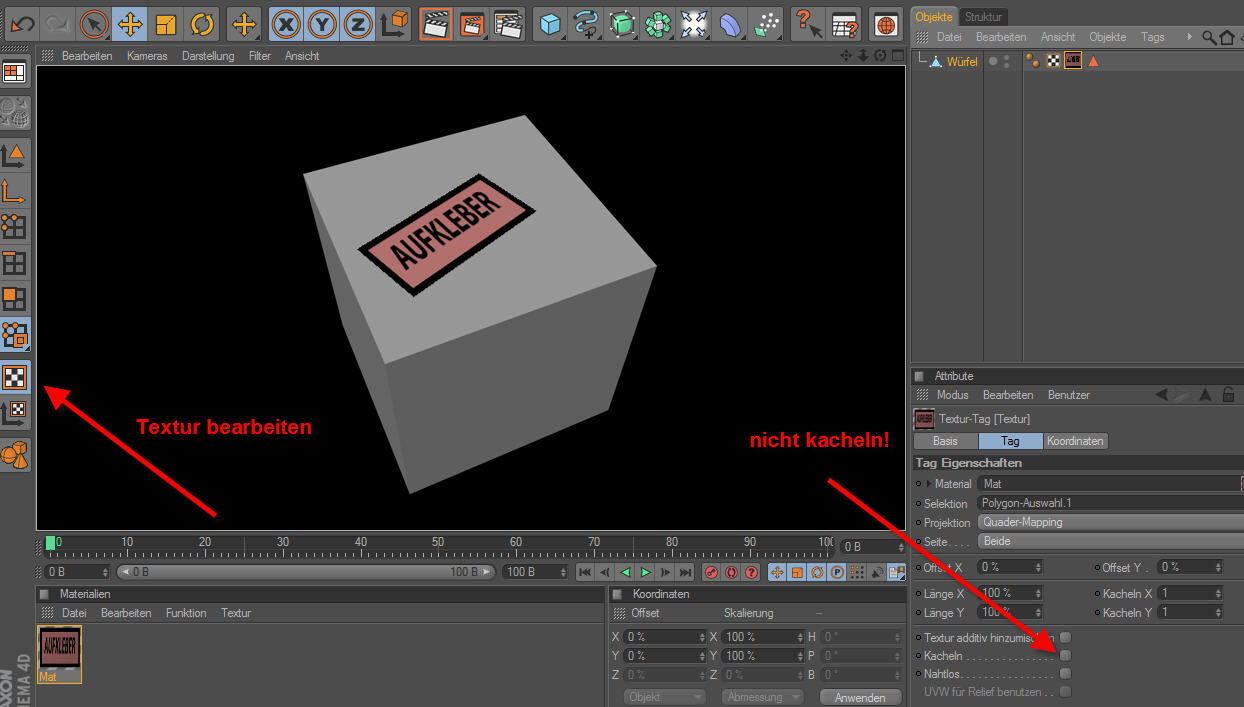The image size is (1244, 707).
Task: Toggle the X axis lock
Action: click(x=287, y=22)
